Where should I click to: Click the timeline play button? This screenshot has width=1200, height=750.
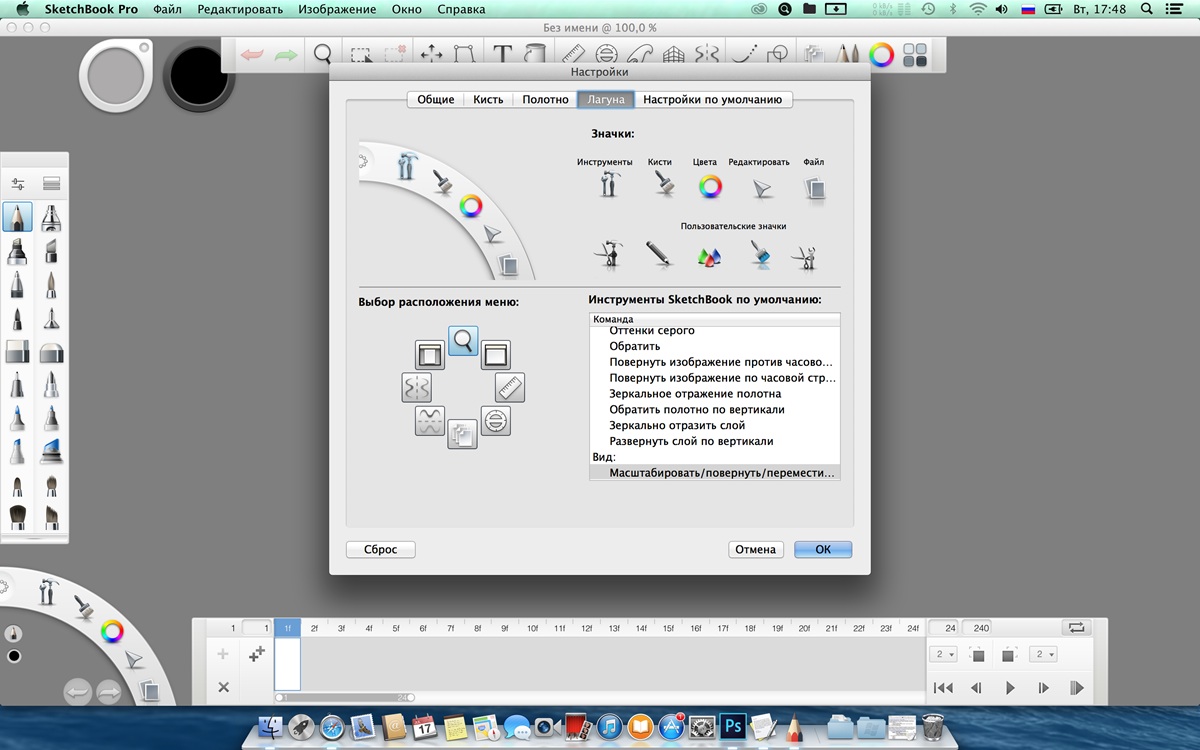tap(1010, 688)
